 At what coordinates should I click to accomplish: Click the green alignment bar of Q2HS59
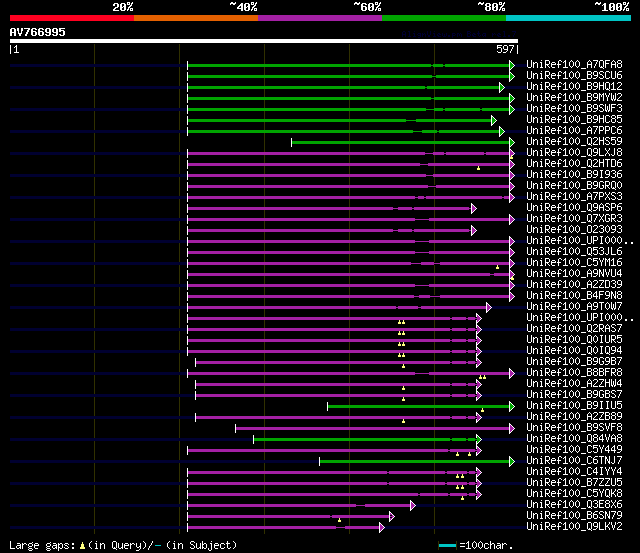[401, 142]
